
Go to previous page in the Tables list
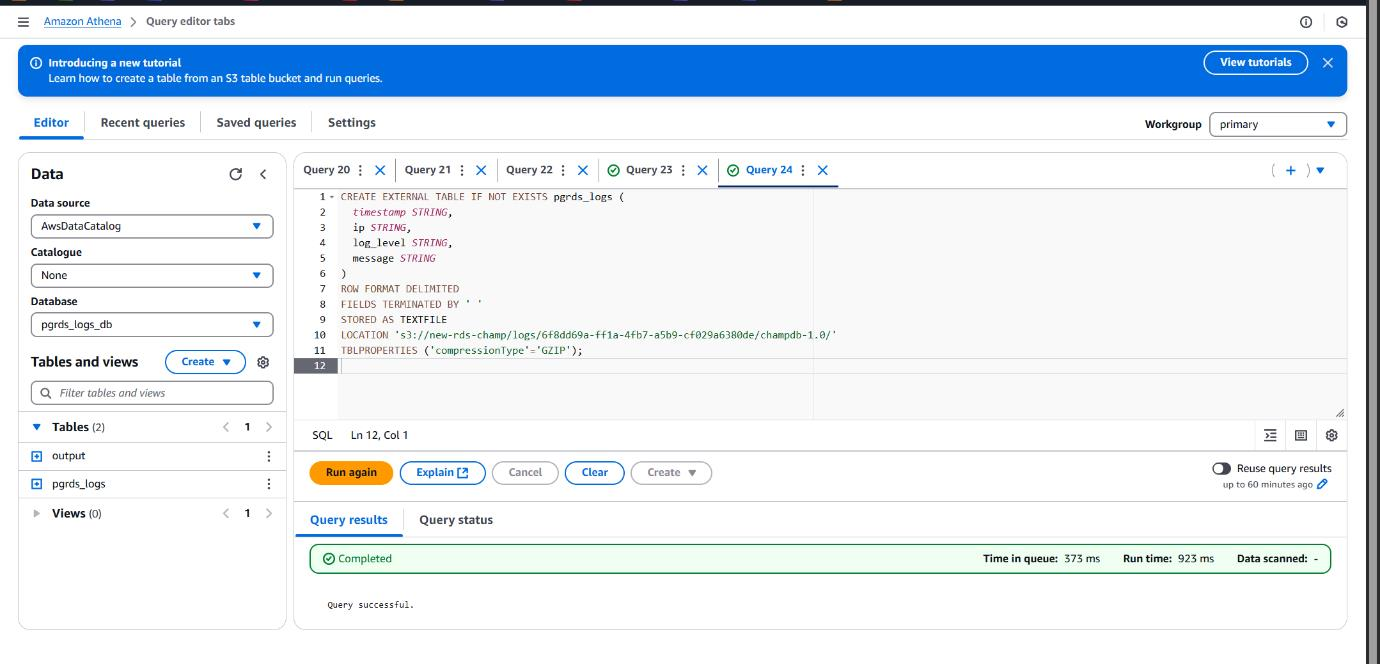[226, 427]
